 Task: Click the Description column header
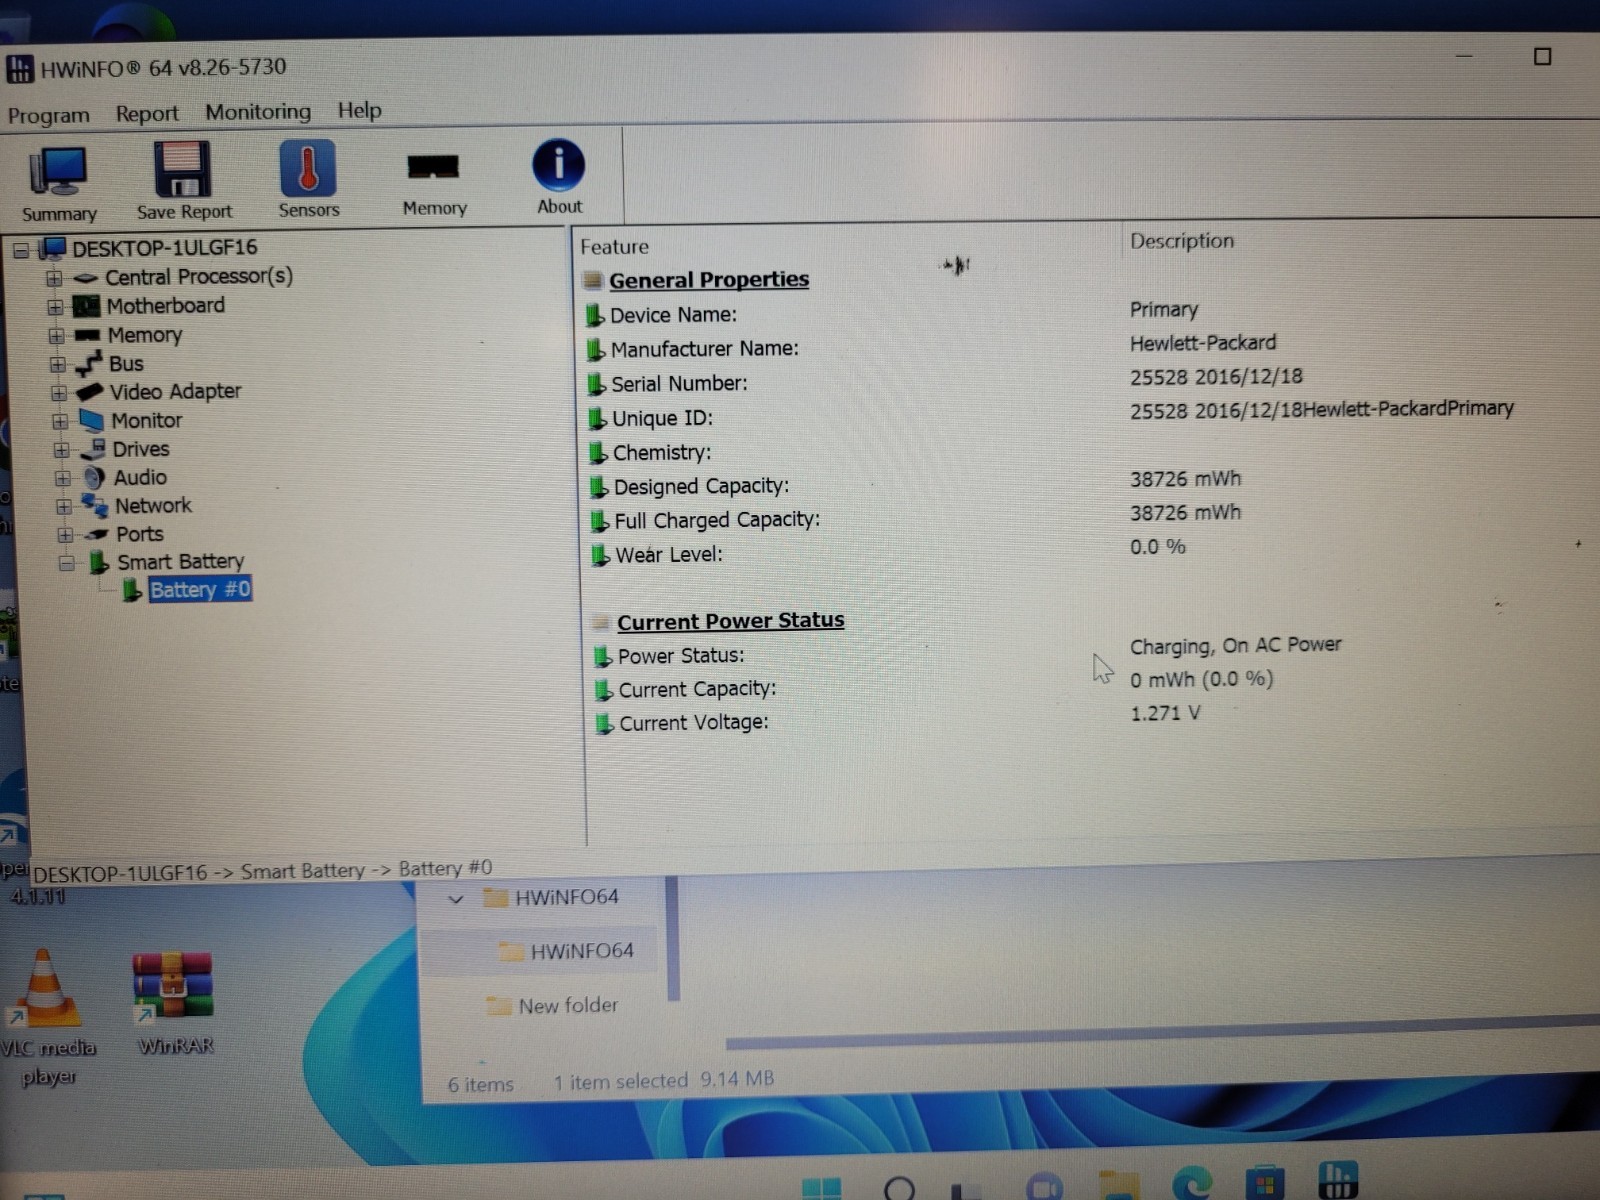tap(1182, 241)
